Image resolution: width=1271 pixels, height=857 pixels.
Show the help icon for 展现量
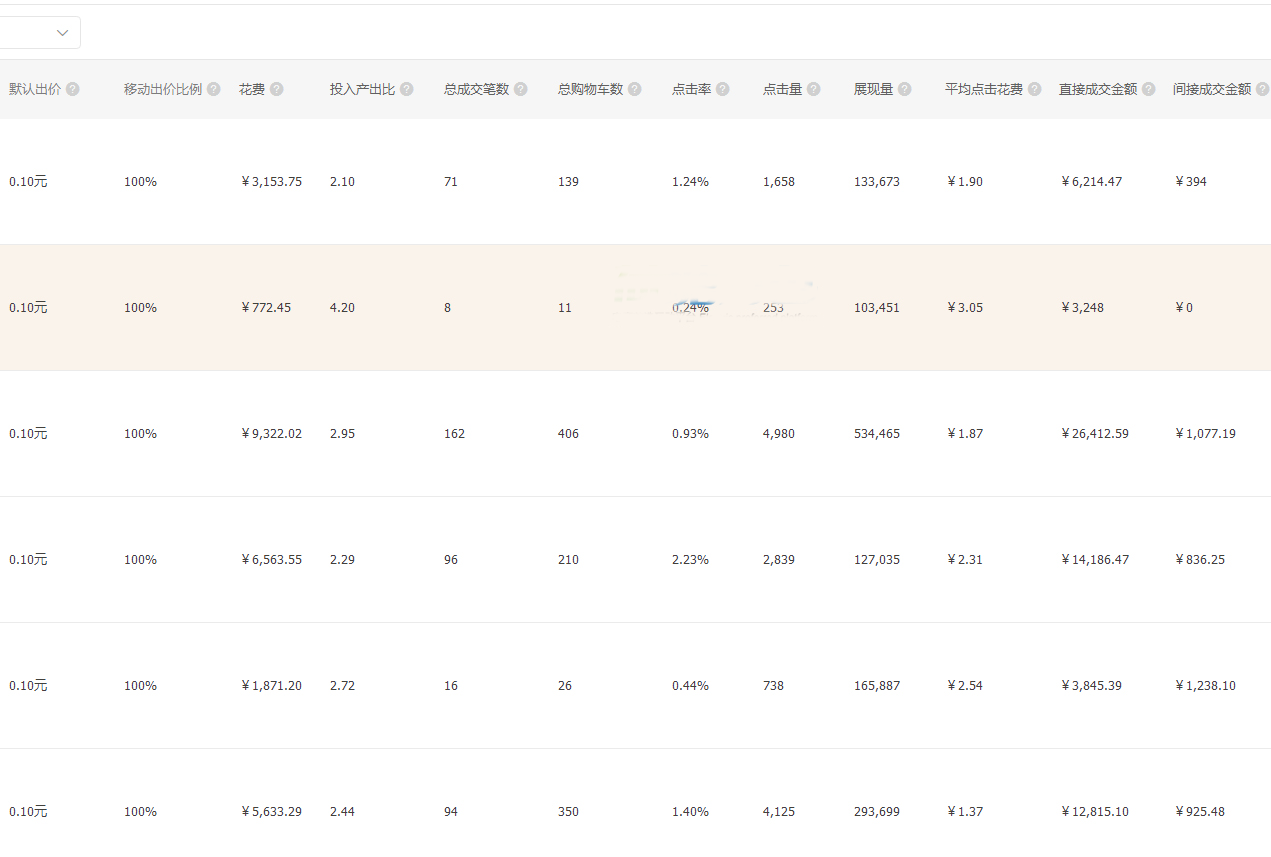pyautogui.click(x=905, y=89)
